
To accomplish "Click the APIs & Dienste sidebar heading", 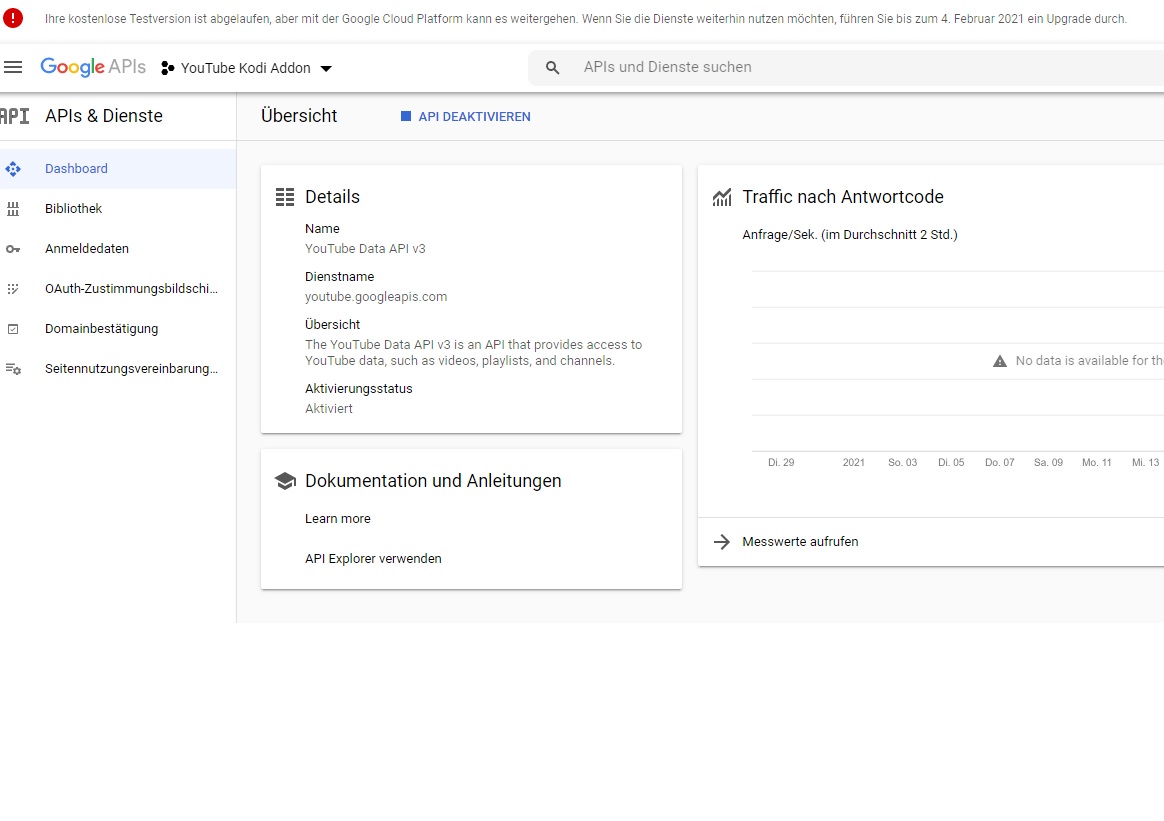I will (104, 116).
